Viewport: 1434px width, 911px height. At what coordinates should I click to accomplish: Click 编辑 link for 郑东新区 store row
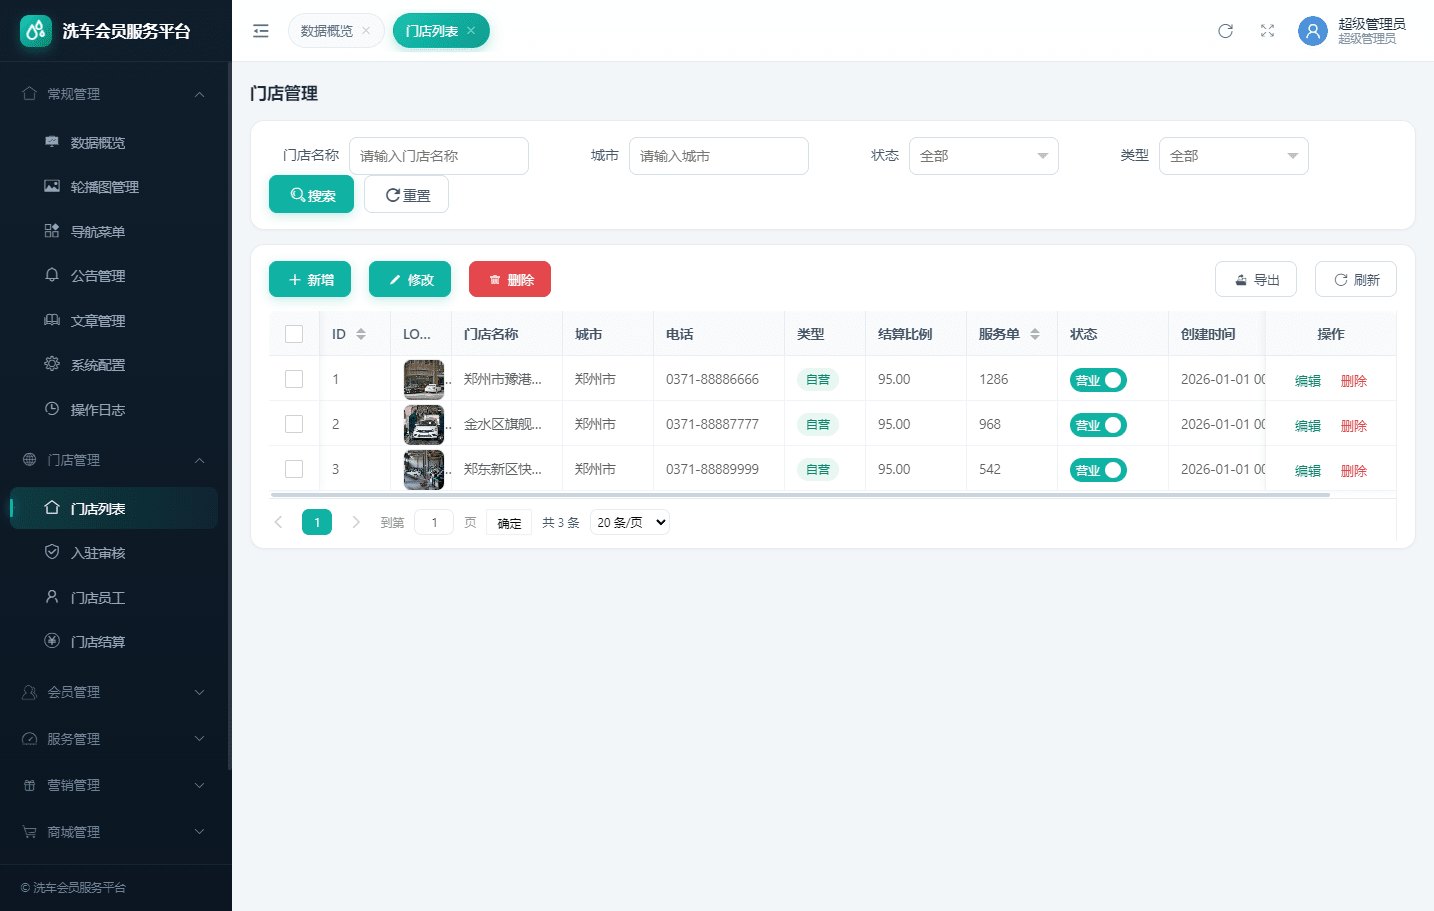coord(1308,471)
